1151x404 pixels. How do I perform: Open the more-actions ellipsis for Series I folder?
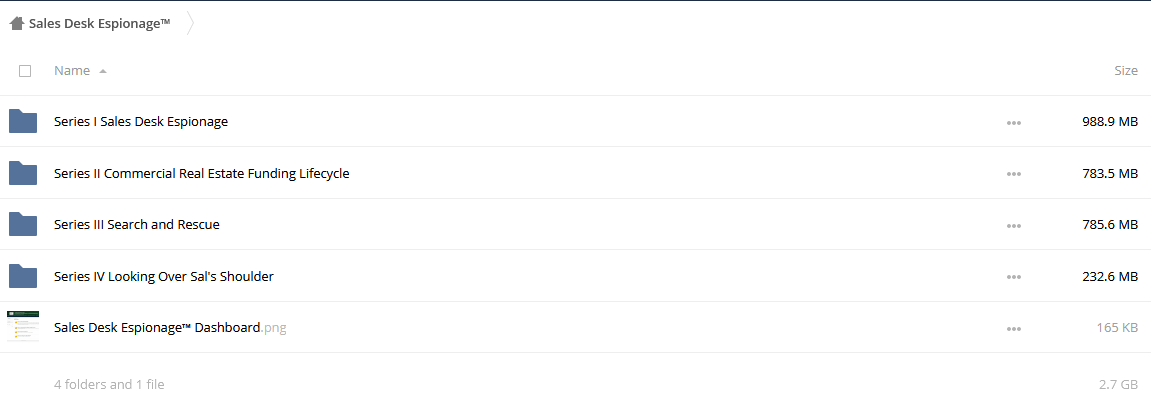[x=1014, y=123]
